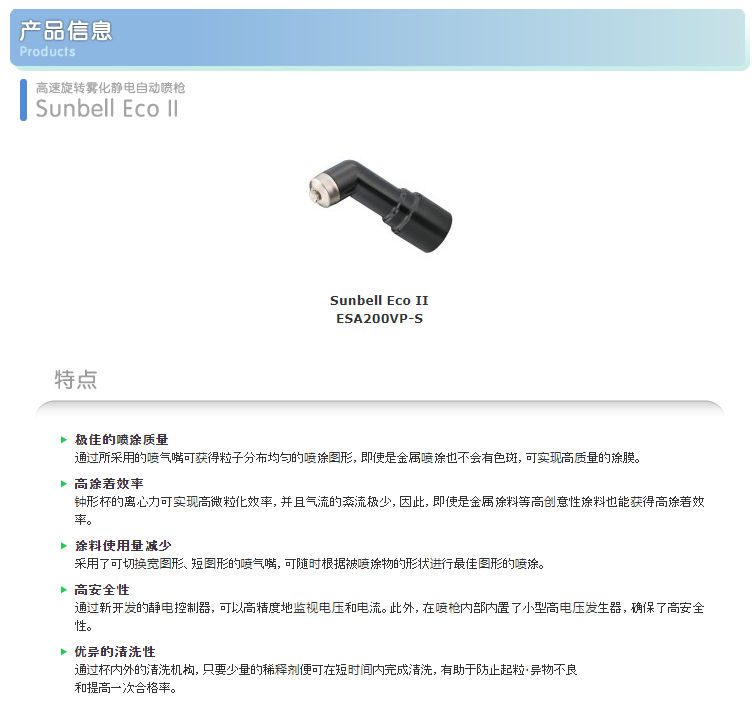Click the paragraph describing the electrostatic controller
This screenshot has height=712, width=756.
[x=390, y=617]
